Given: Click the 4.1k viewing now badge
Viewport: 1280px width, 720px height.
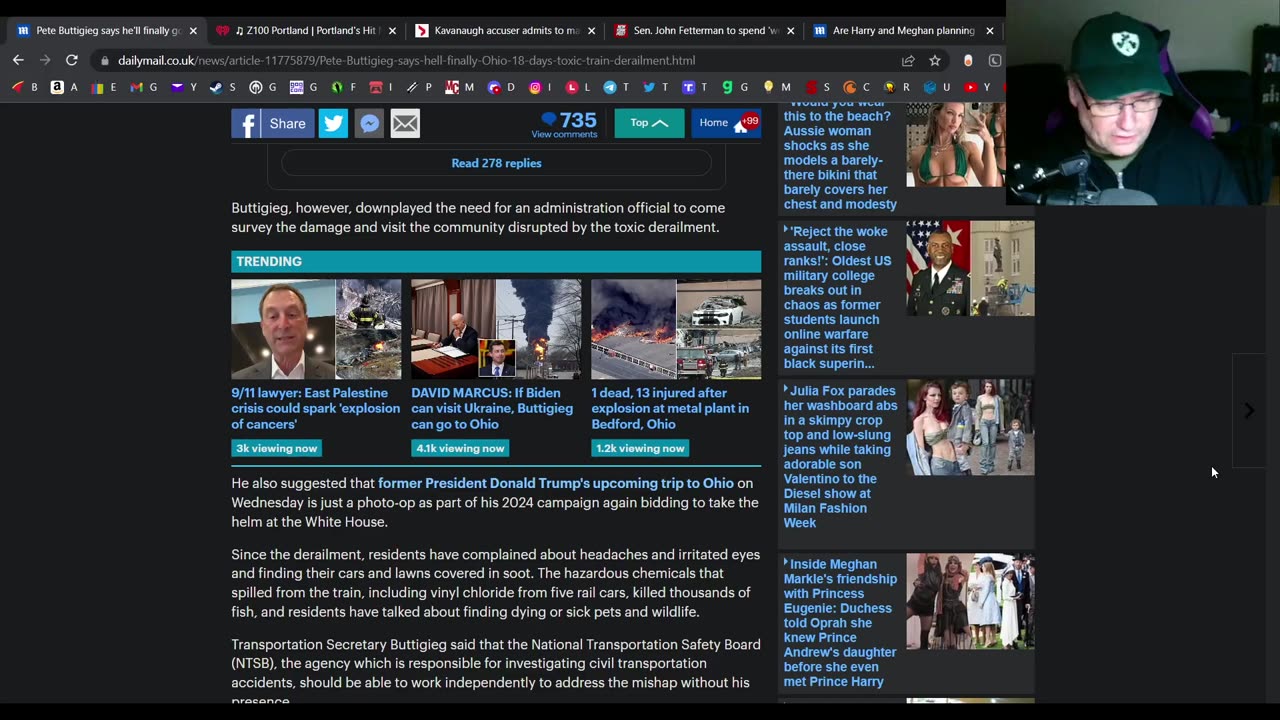Looking at the screenshot, I should (x=460, y=448).
